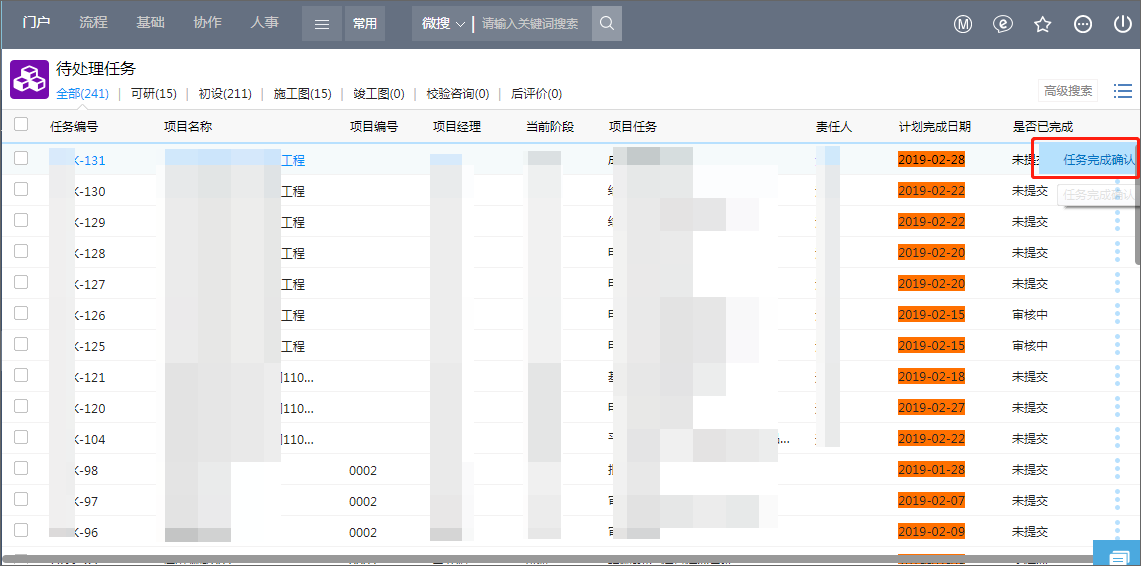Open the 人事 top menu
1141x566 pixels.
pyautogui.click(x=264, y=23)
